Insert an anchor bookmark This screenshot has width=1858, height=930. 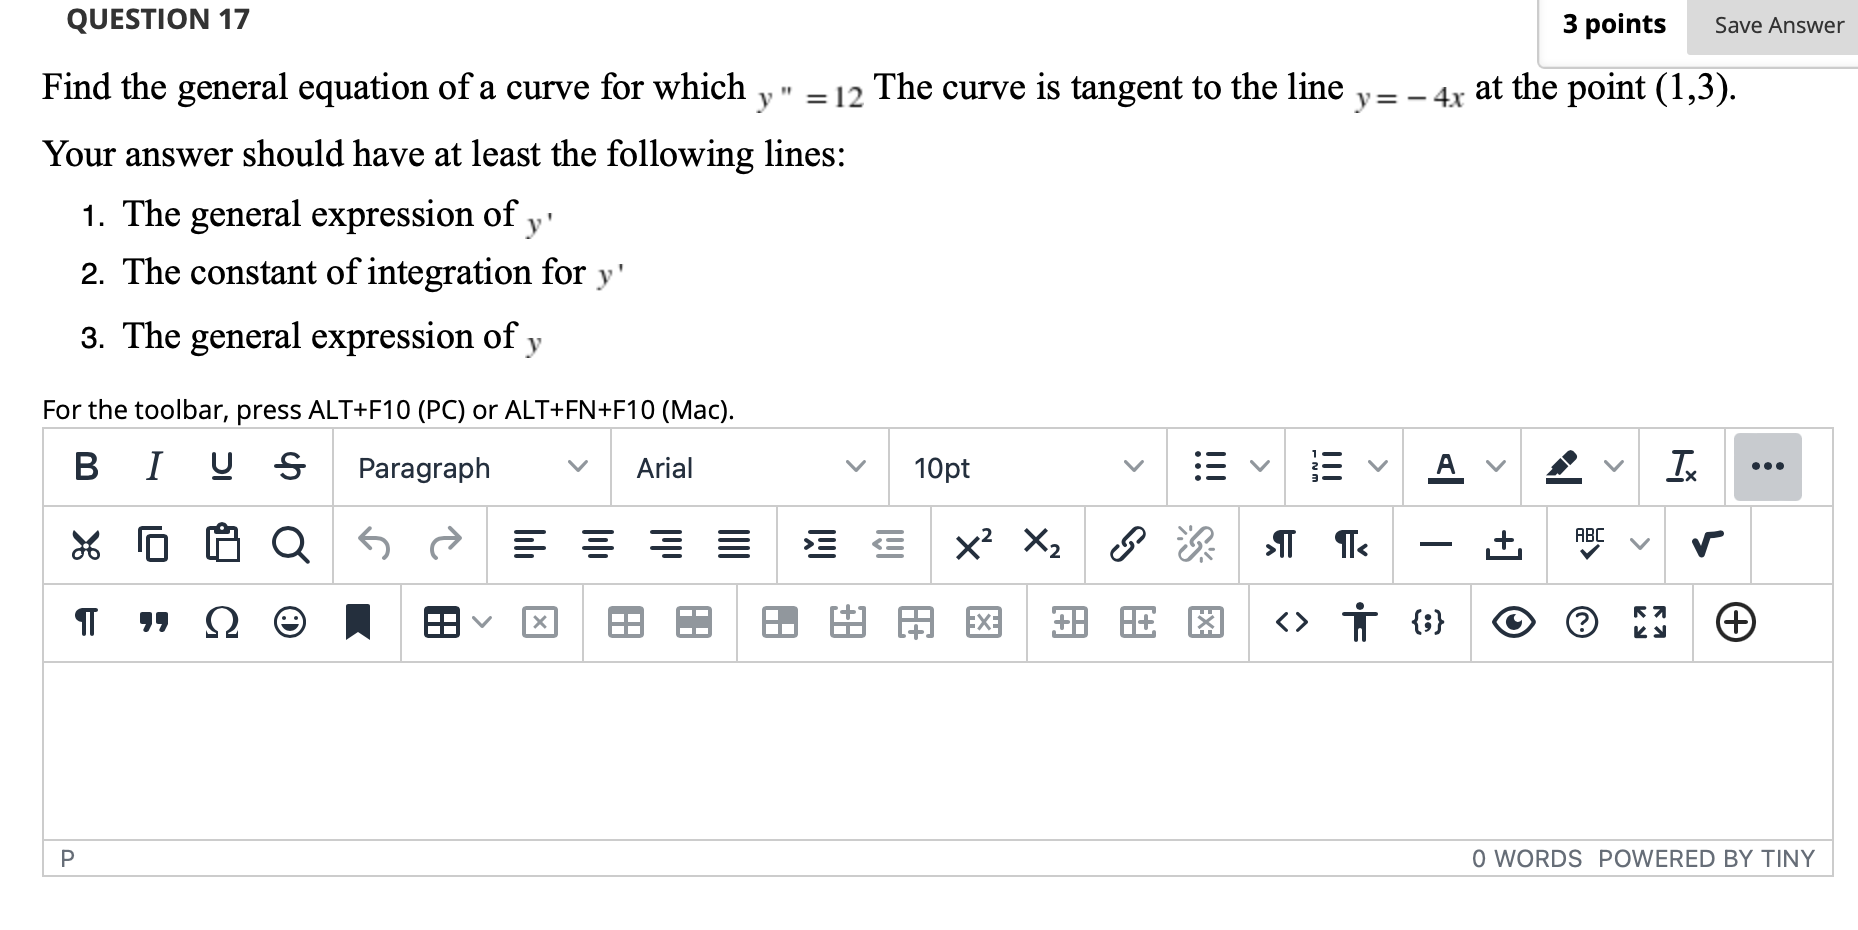[x=358, y=623]
